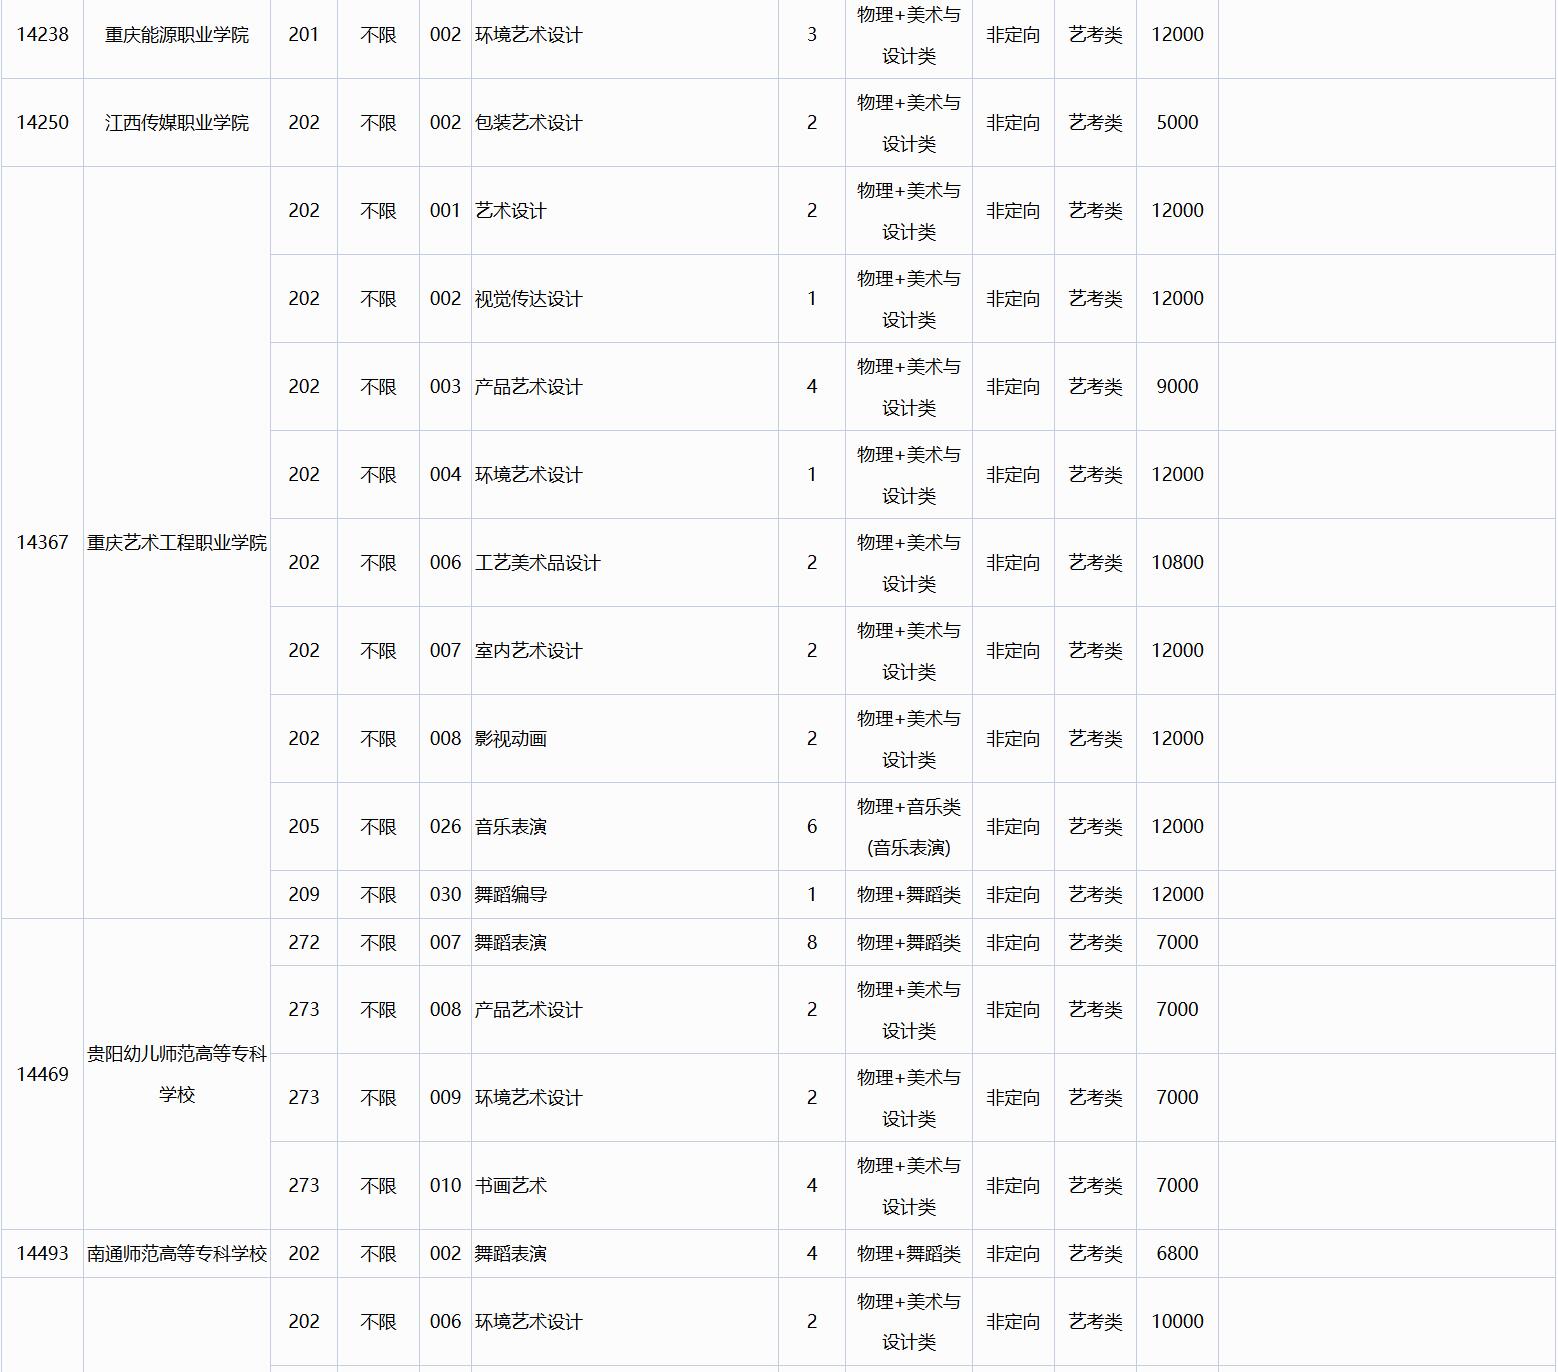Select school code 14367

(x=42, y=543)
